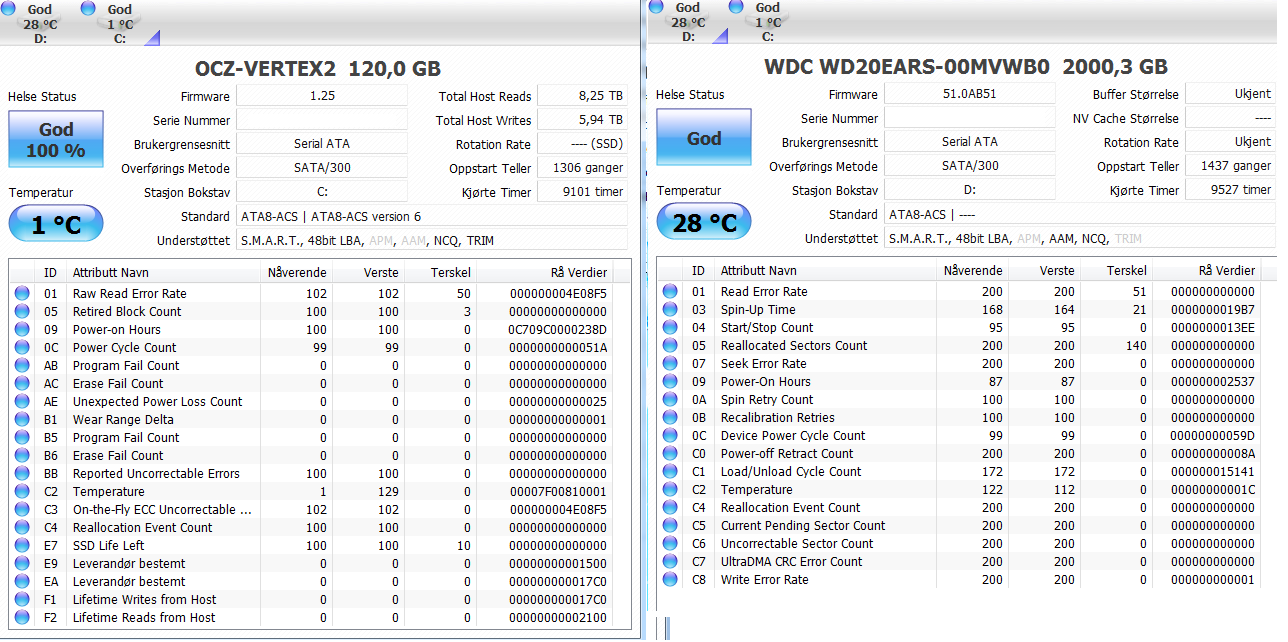Image resolution: width=1288 pixels, height=642 pixels.
Task: Click the OCZ-VERTEX2 120,0 GB drive title
Action: coord(318,69)
